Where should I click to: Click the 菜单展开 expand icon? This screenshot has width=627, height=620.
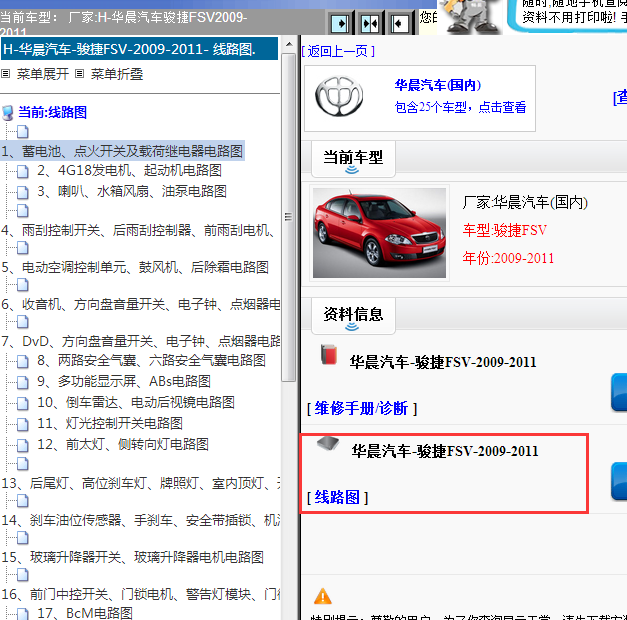point(6,74)
